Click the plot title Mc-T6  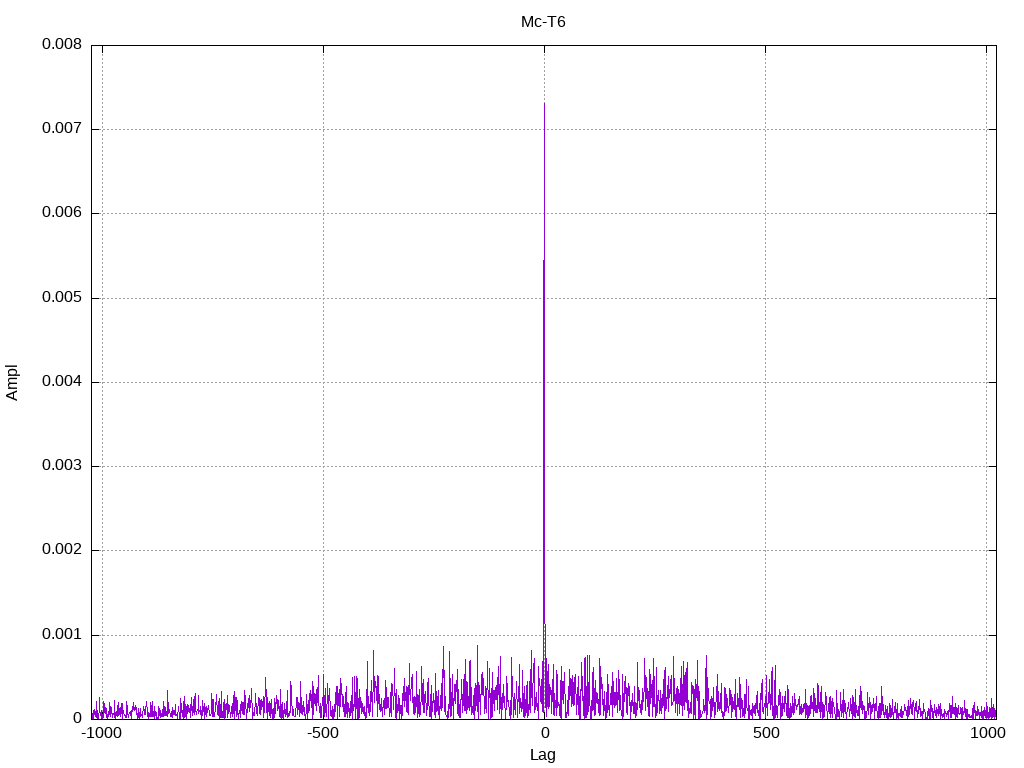click(x=543, y=22)
